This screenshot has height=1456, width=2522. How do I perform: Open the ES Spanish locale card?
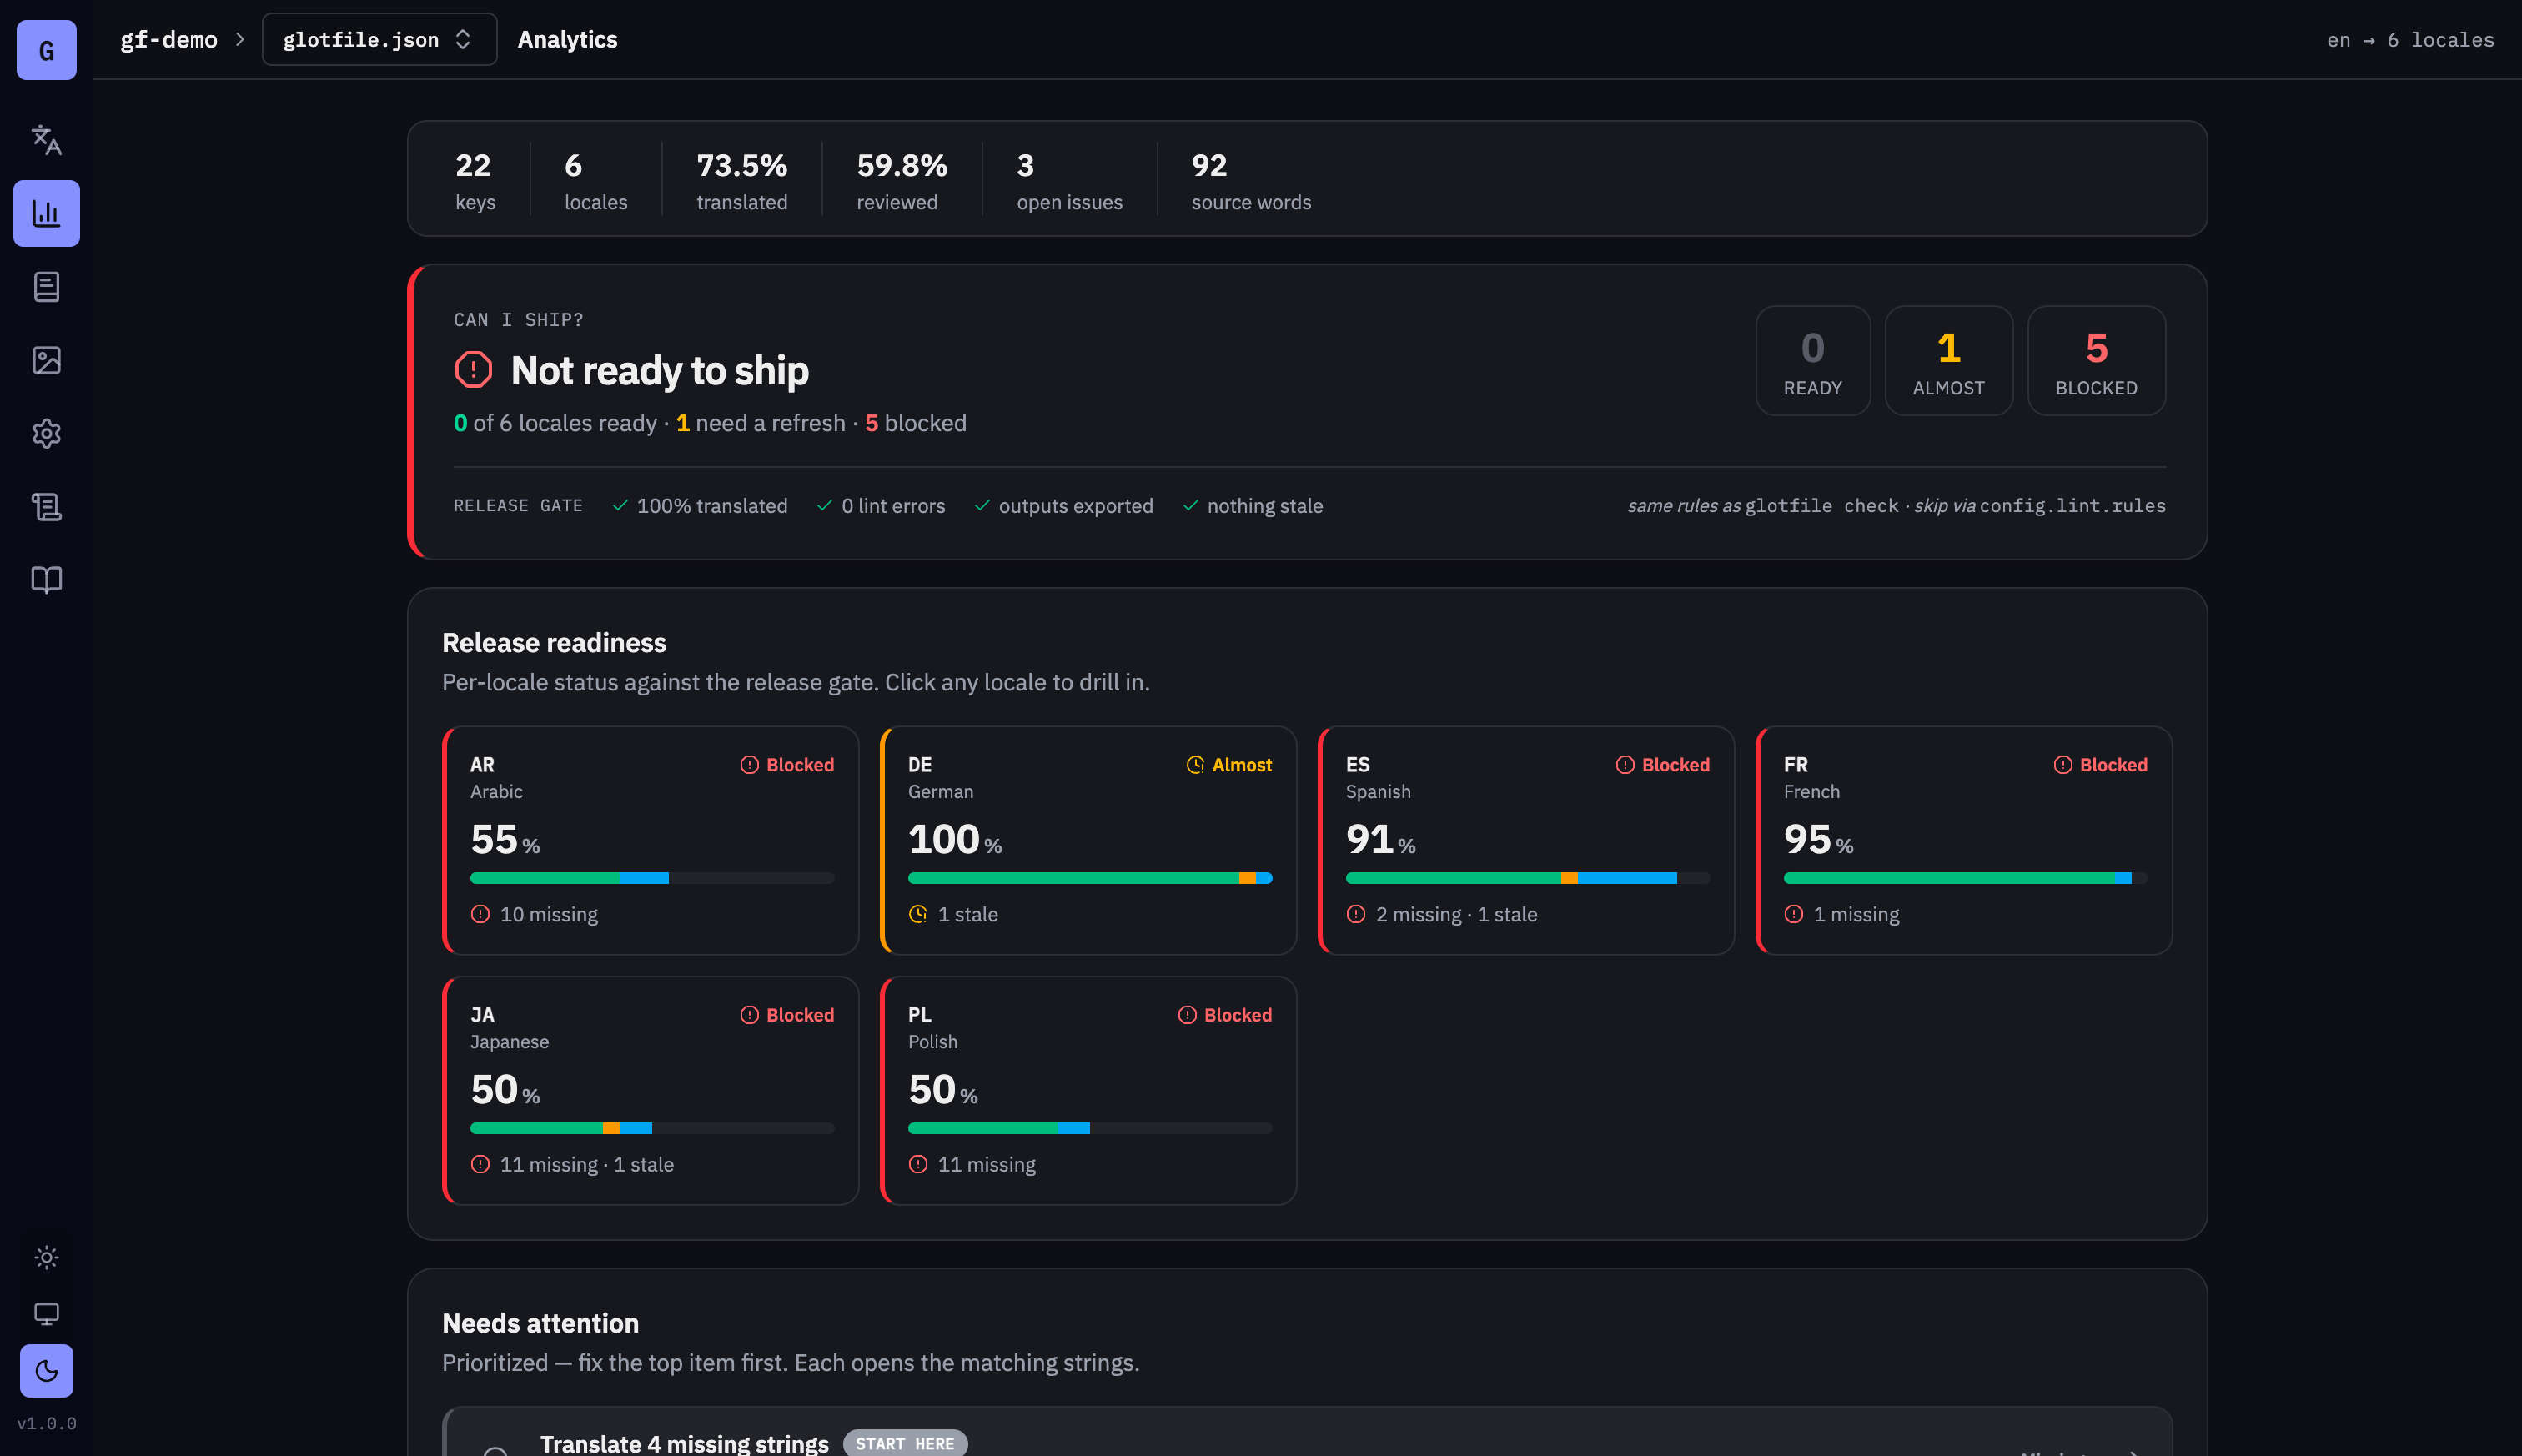coord(1527,841)
